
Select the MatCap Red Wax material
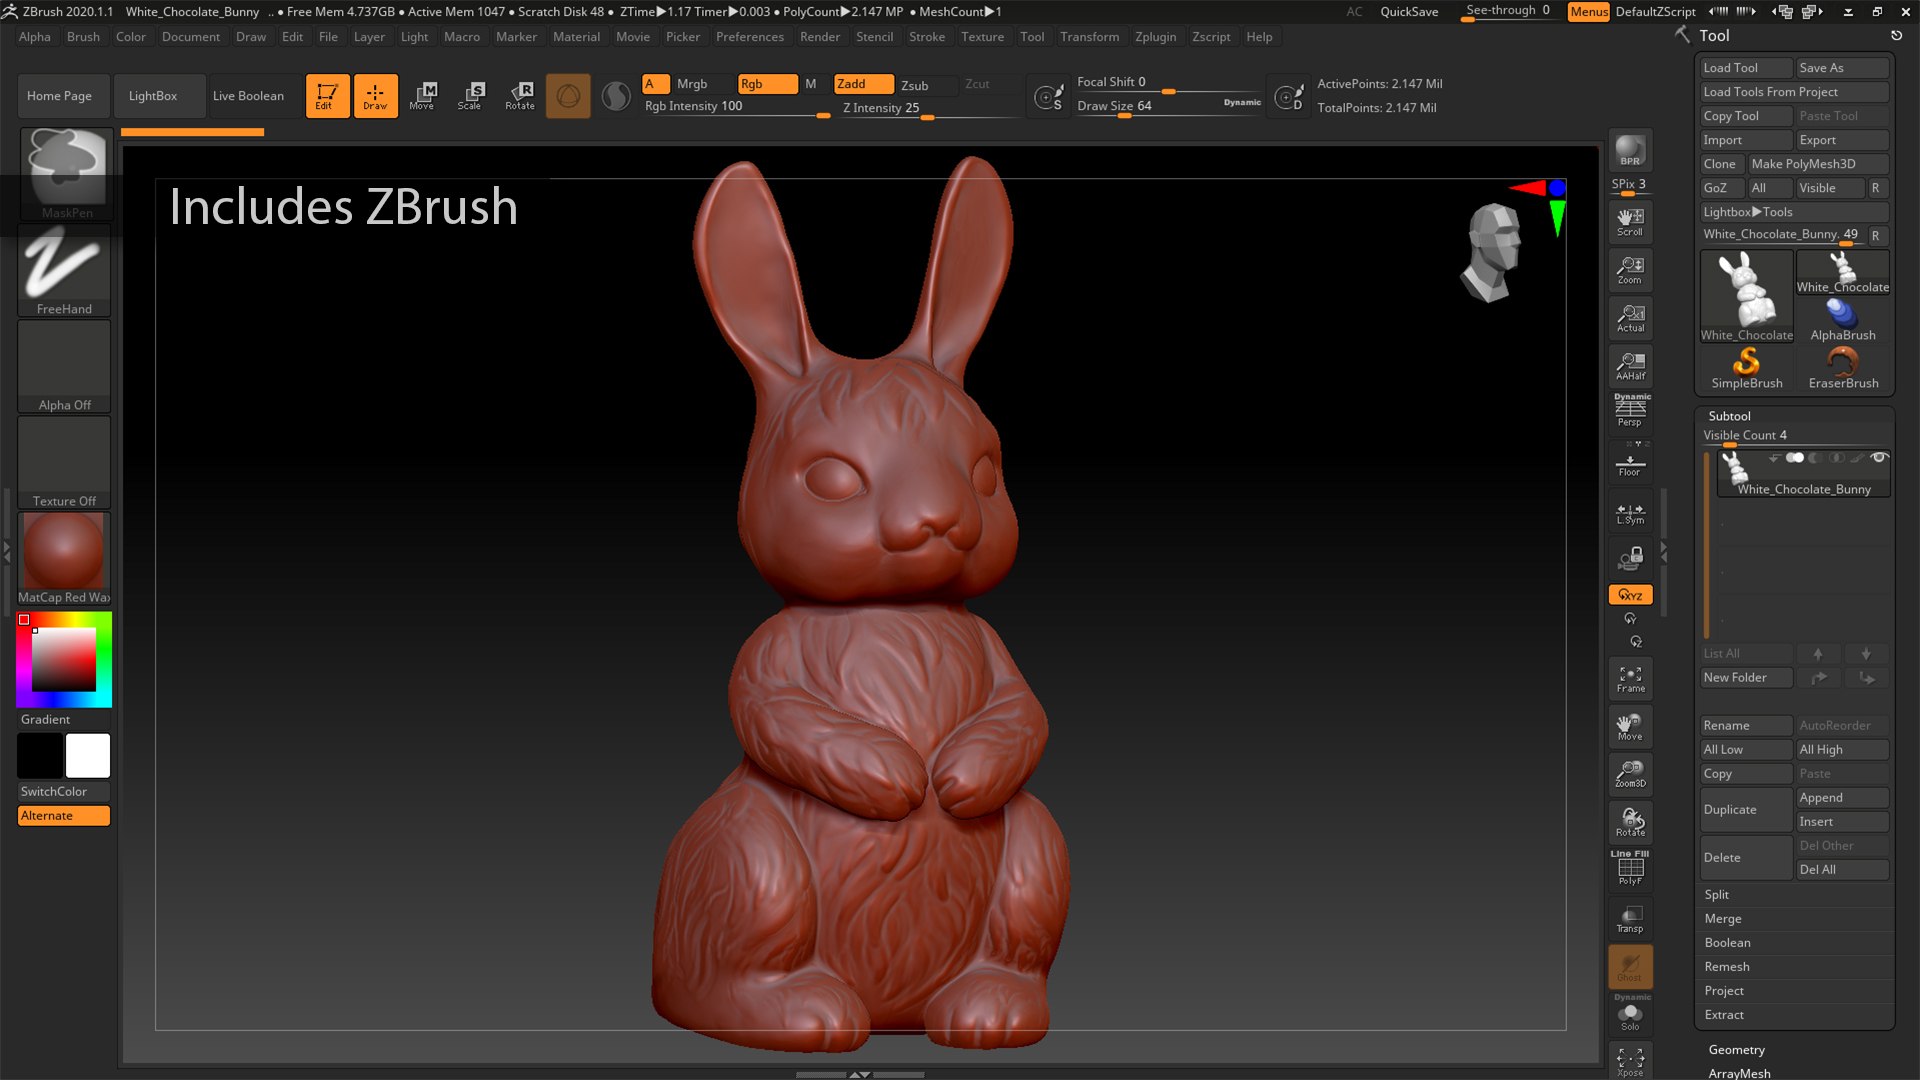64,558
